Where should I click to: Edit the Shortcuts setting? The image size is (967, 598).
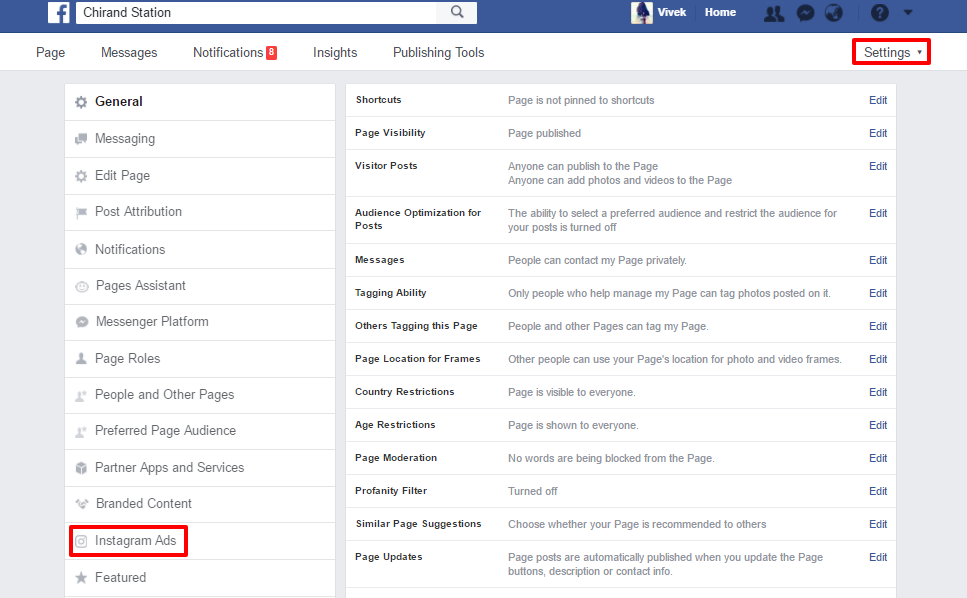(x=878, y=100)
